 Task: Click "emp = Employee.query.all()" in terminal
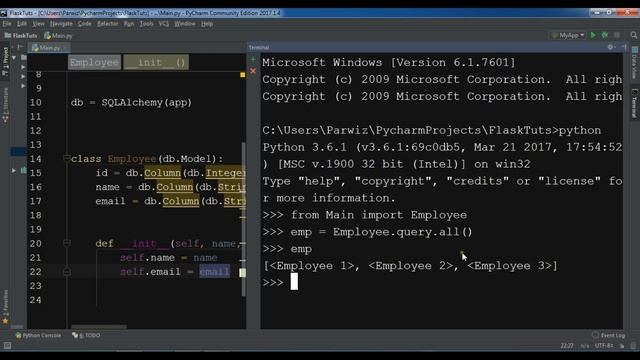(x=381, y=232)
